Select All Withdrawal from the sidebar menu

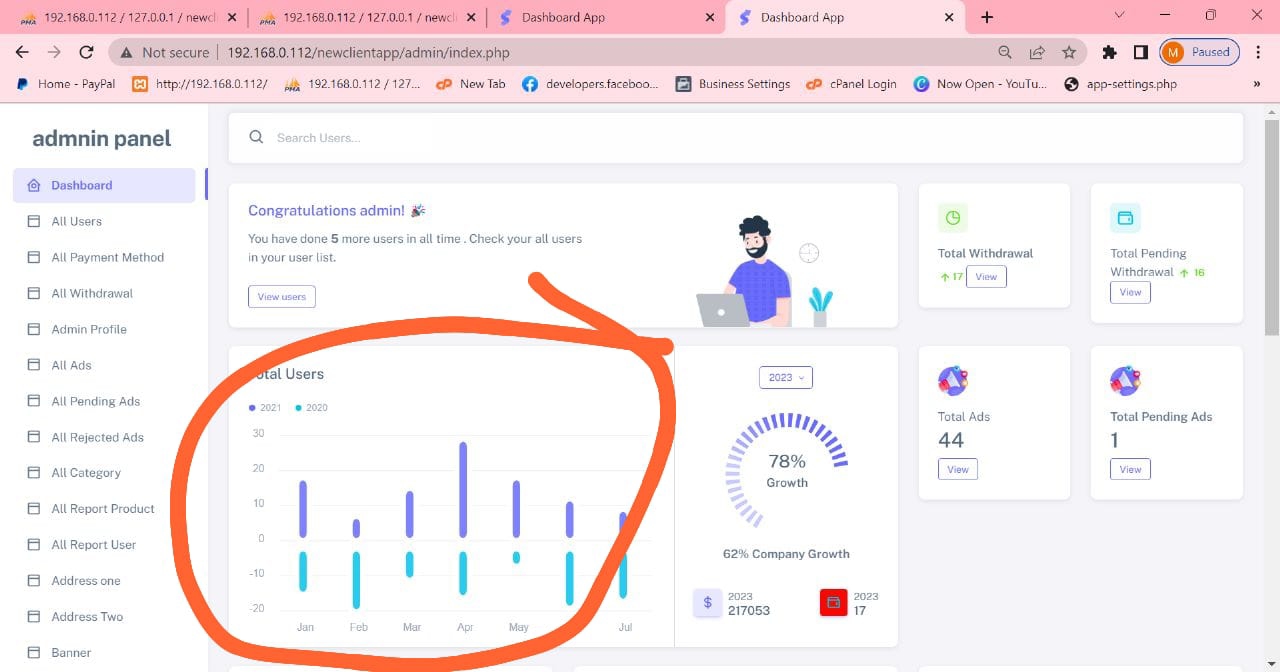[x=92, y=293]
